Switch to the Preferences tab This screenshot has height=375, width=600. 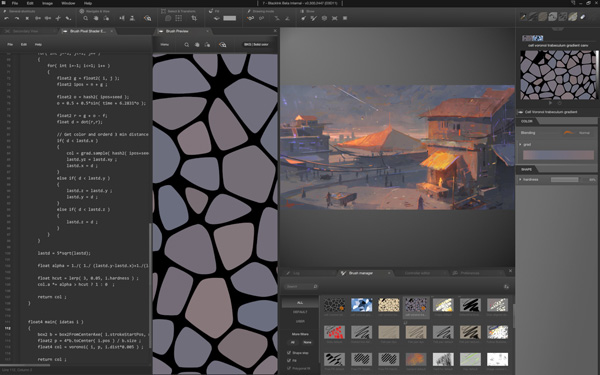(470, 273)
